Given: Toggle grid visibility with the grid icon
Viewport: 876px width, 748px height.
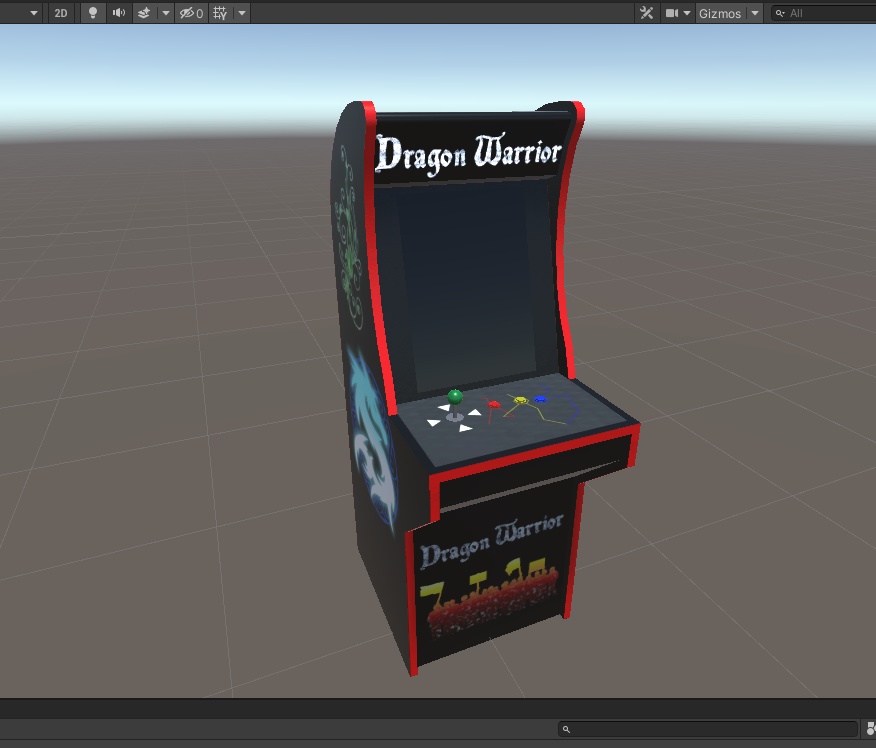Looking at the screenshot, I should 221,13.
